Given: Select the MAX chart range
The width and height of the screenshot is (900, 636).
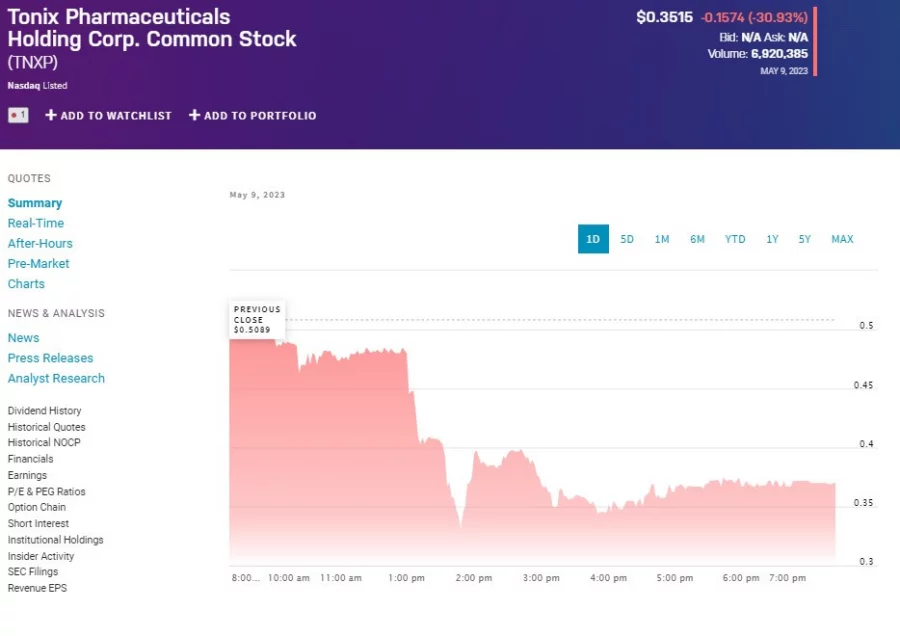Looking at the screenshot, I should (842, 239).
